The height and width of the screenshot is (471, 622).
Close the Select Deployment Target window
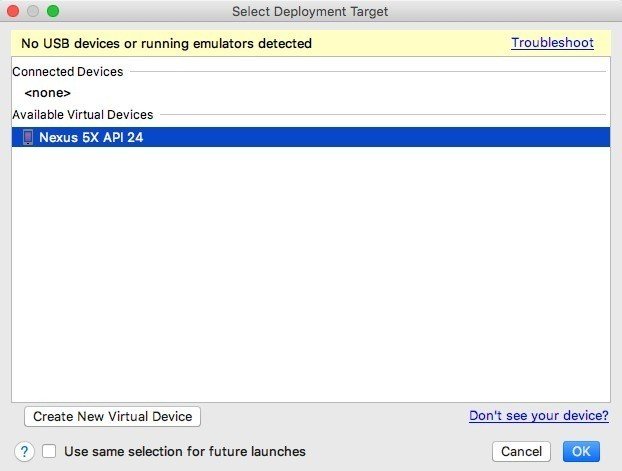pyautogui.click(x=14, y=12)
